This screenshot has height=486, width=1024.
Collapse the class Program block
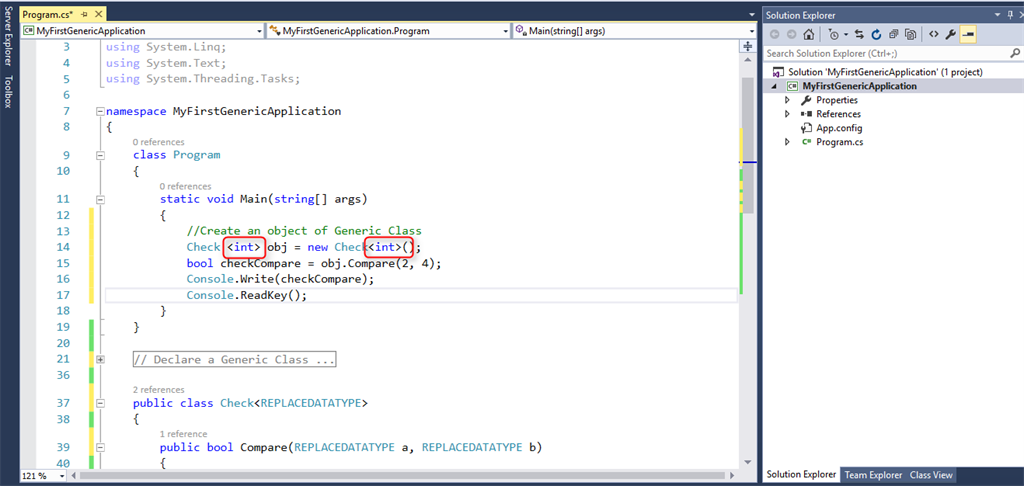point(100,155)
